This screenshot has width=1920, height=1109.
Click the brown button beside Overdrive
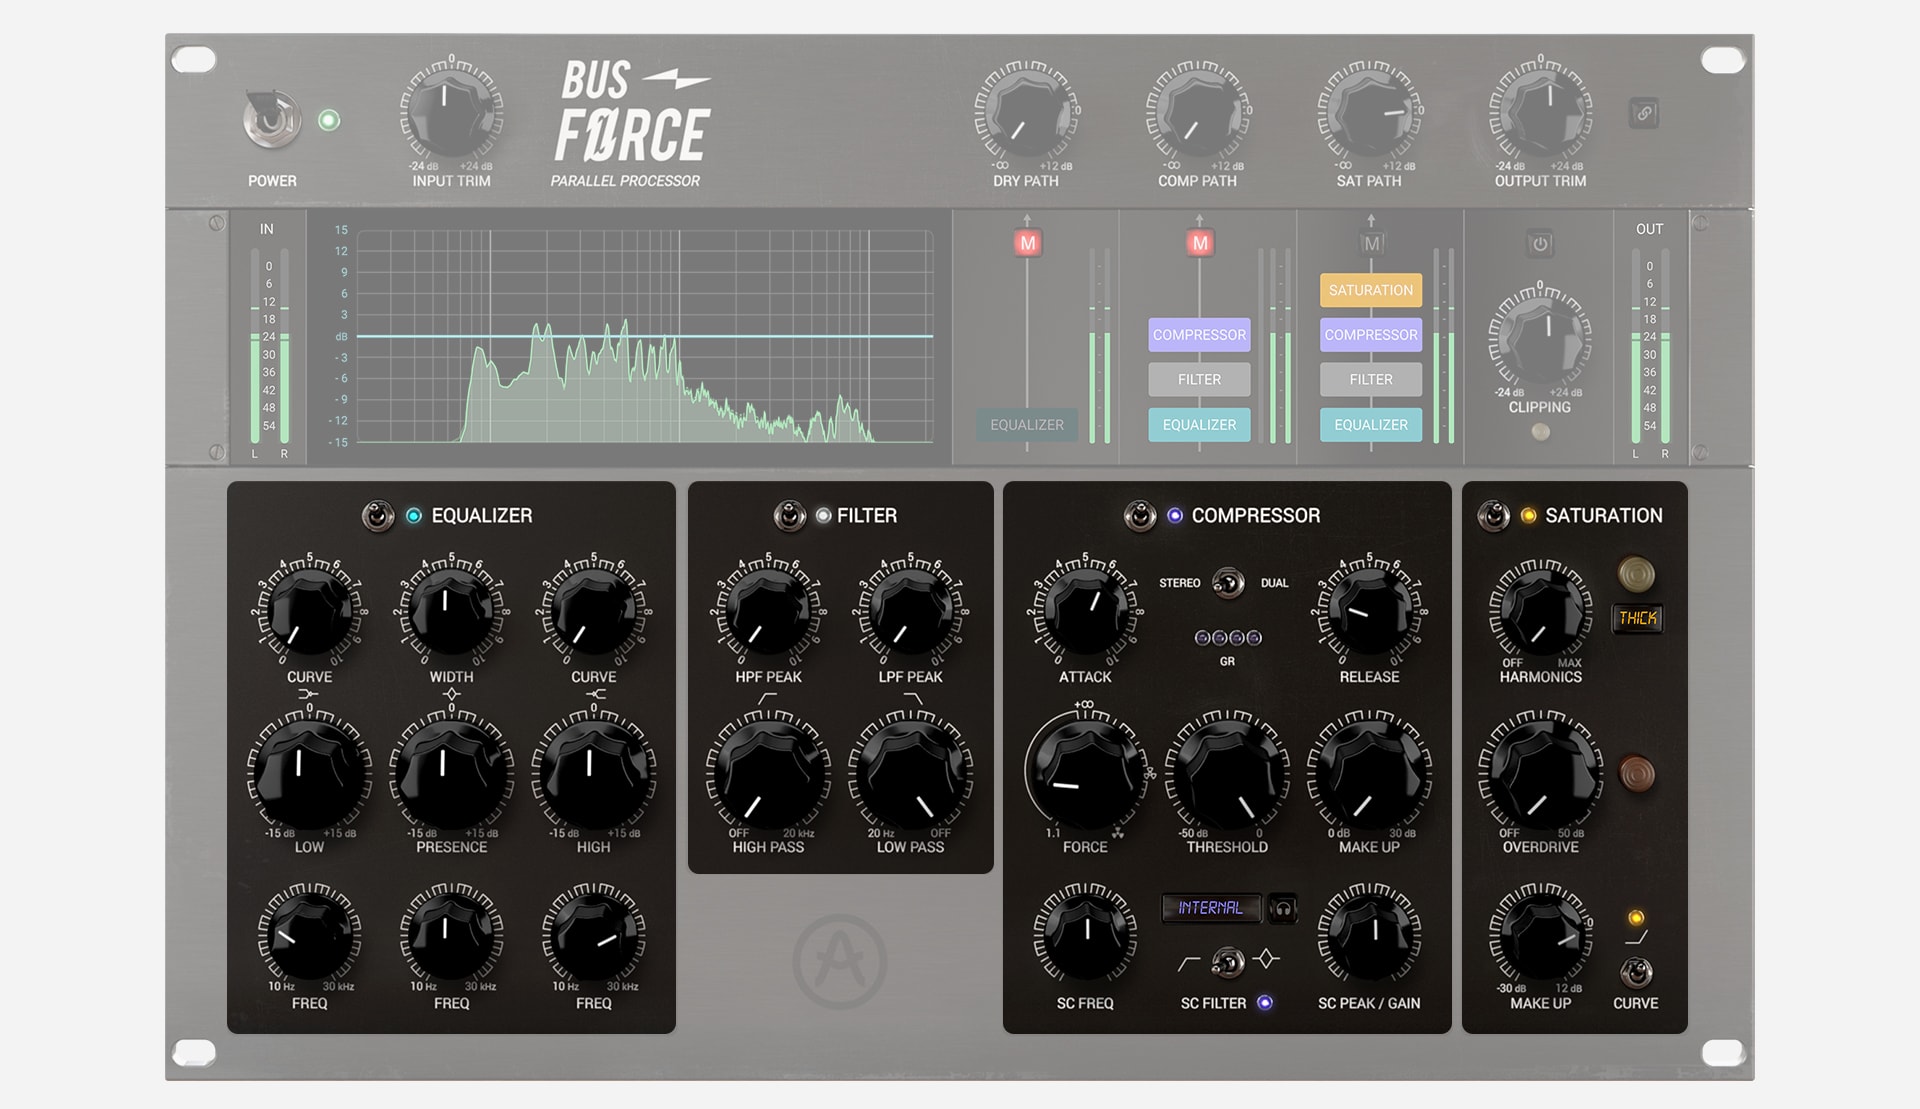pos(1637,774)
